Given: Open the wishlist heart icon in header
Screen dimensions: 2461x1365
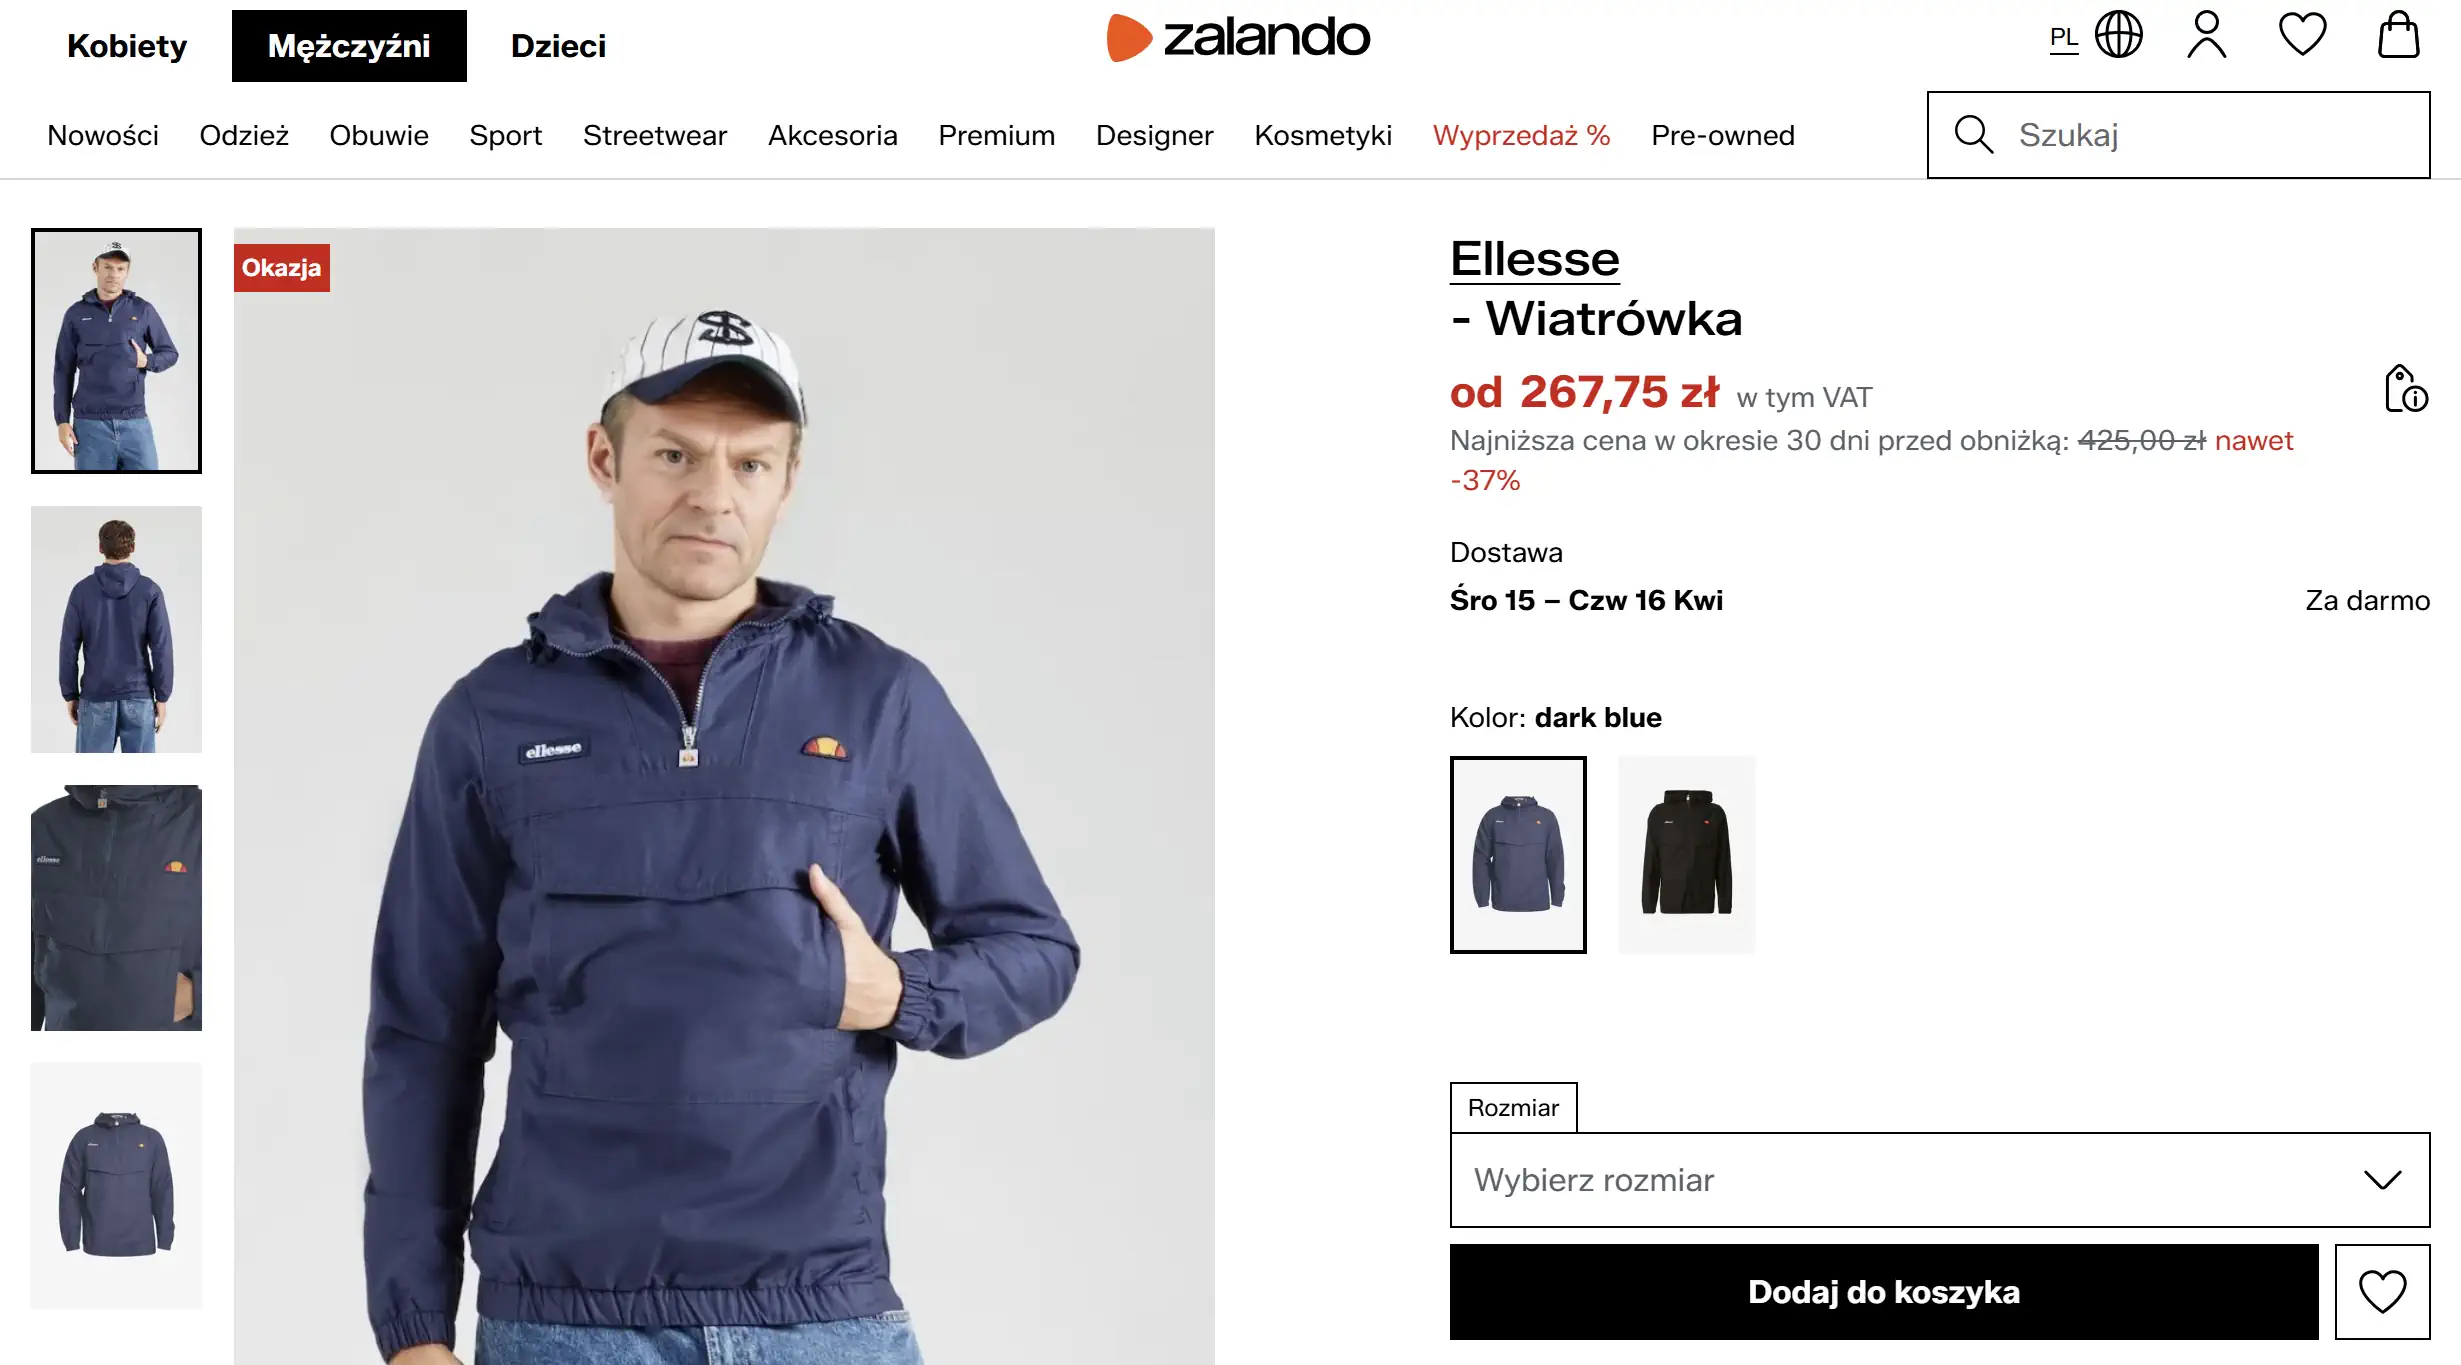Looking at the screenshot, I should [2301, 35].
